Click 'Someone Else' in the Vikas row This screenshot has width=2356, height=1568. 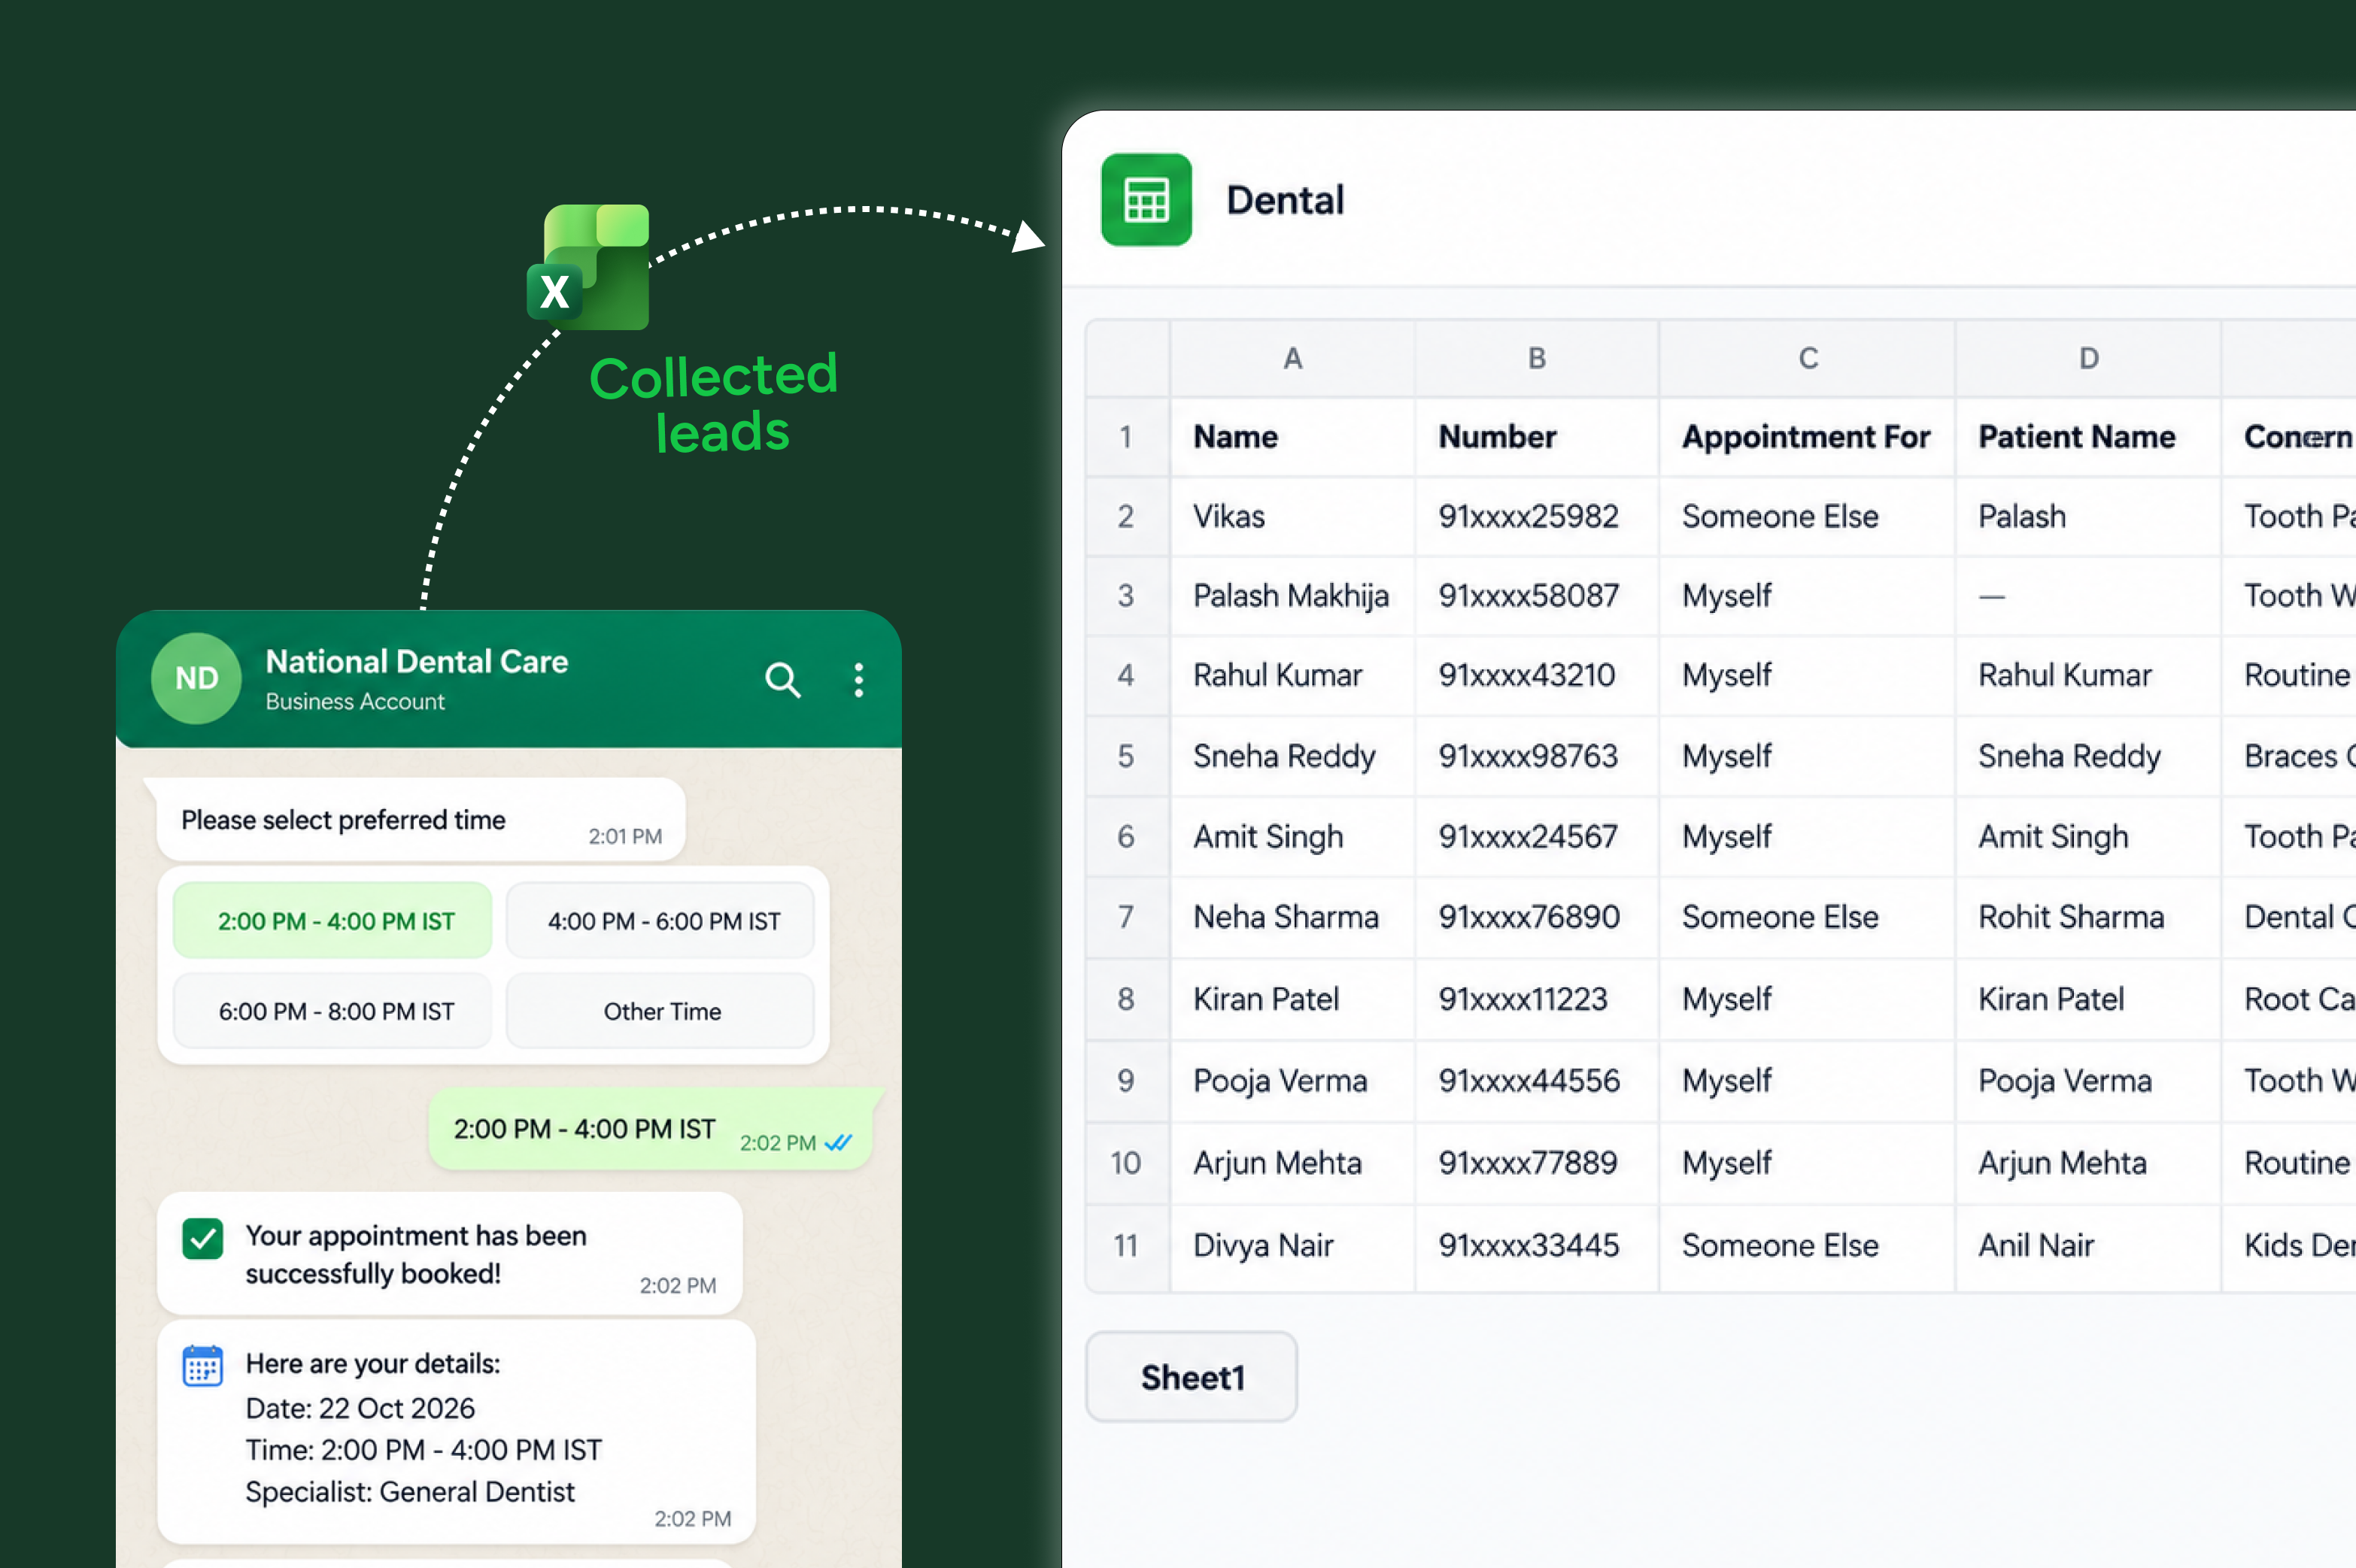coord(1807,517)
